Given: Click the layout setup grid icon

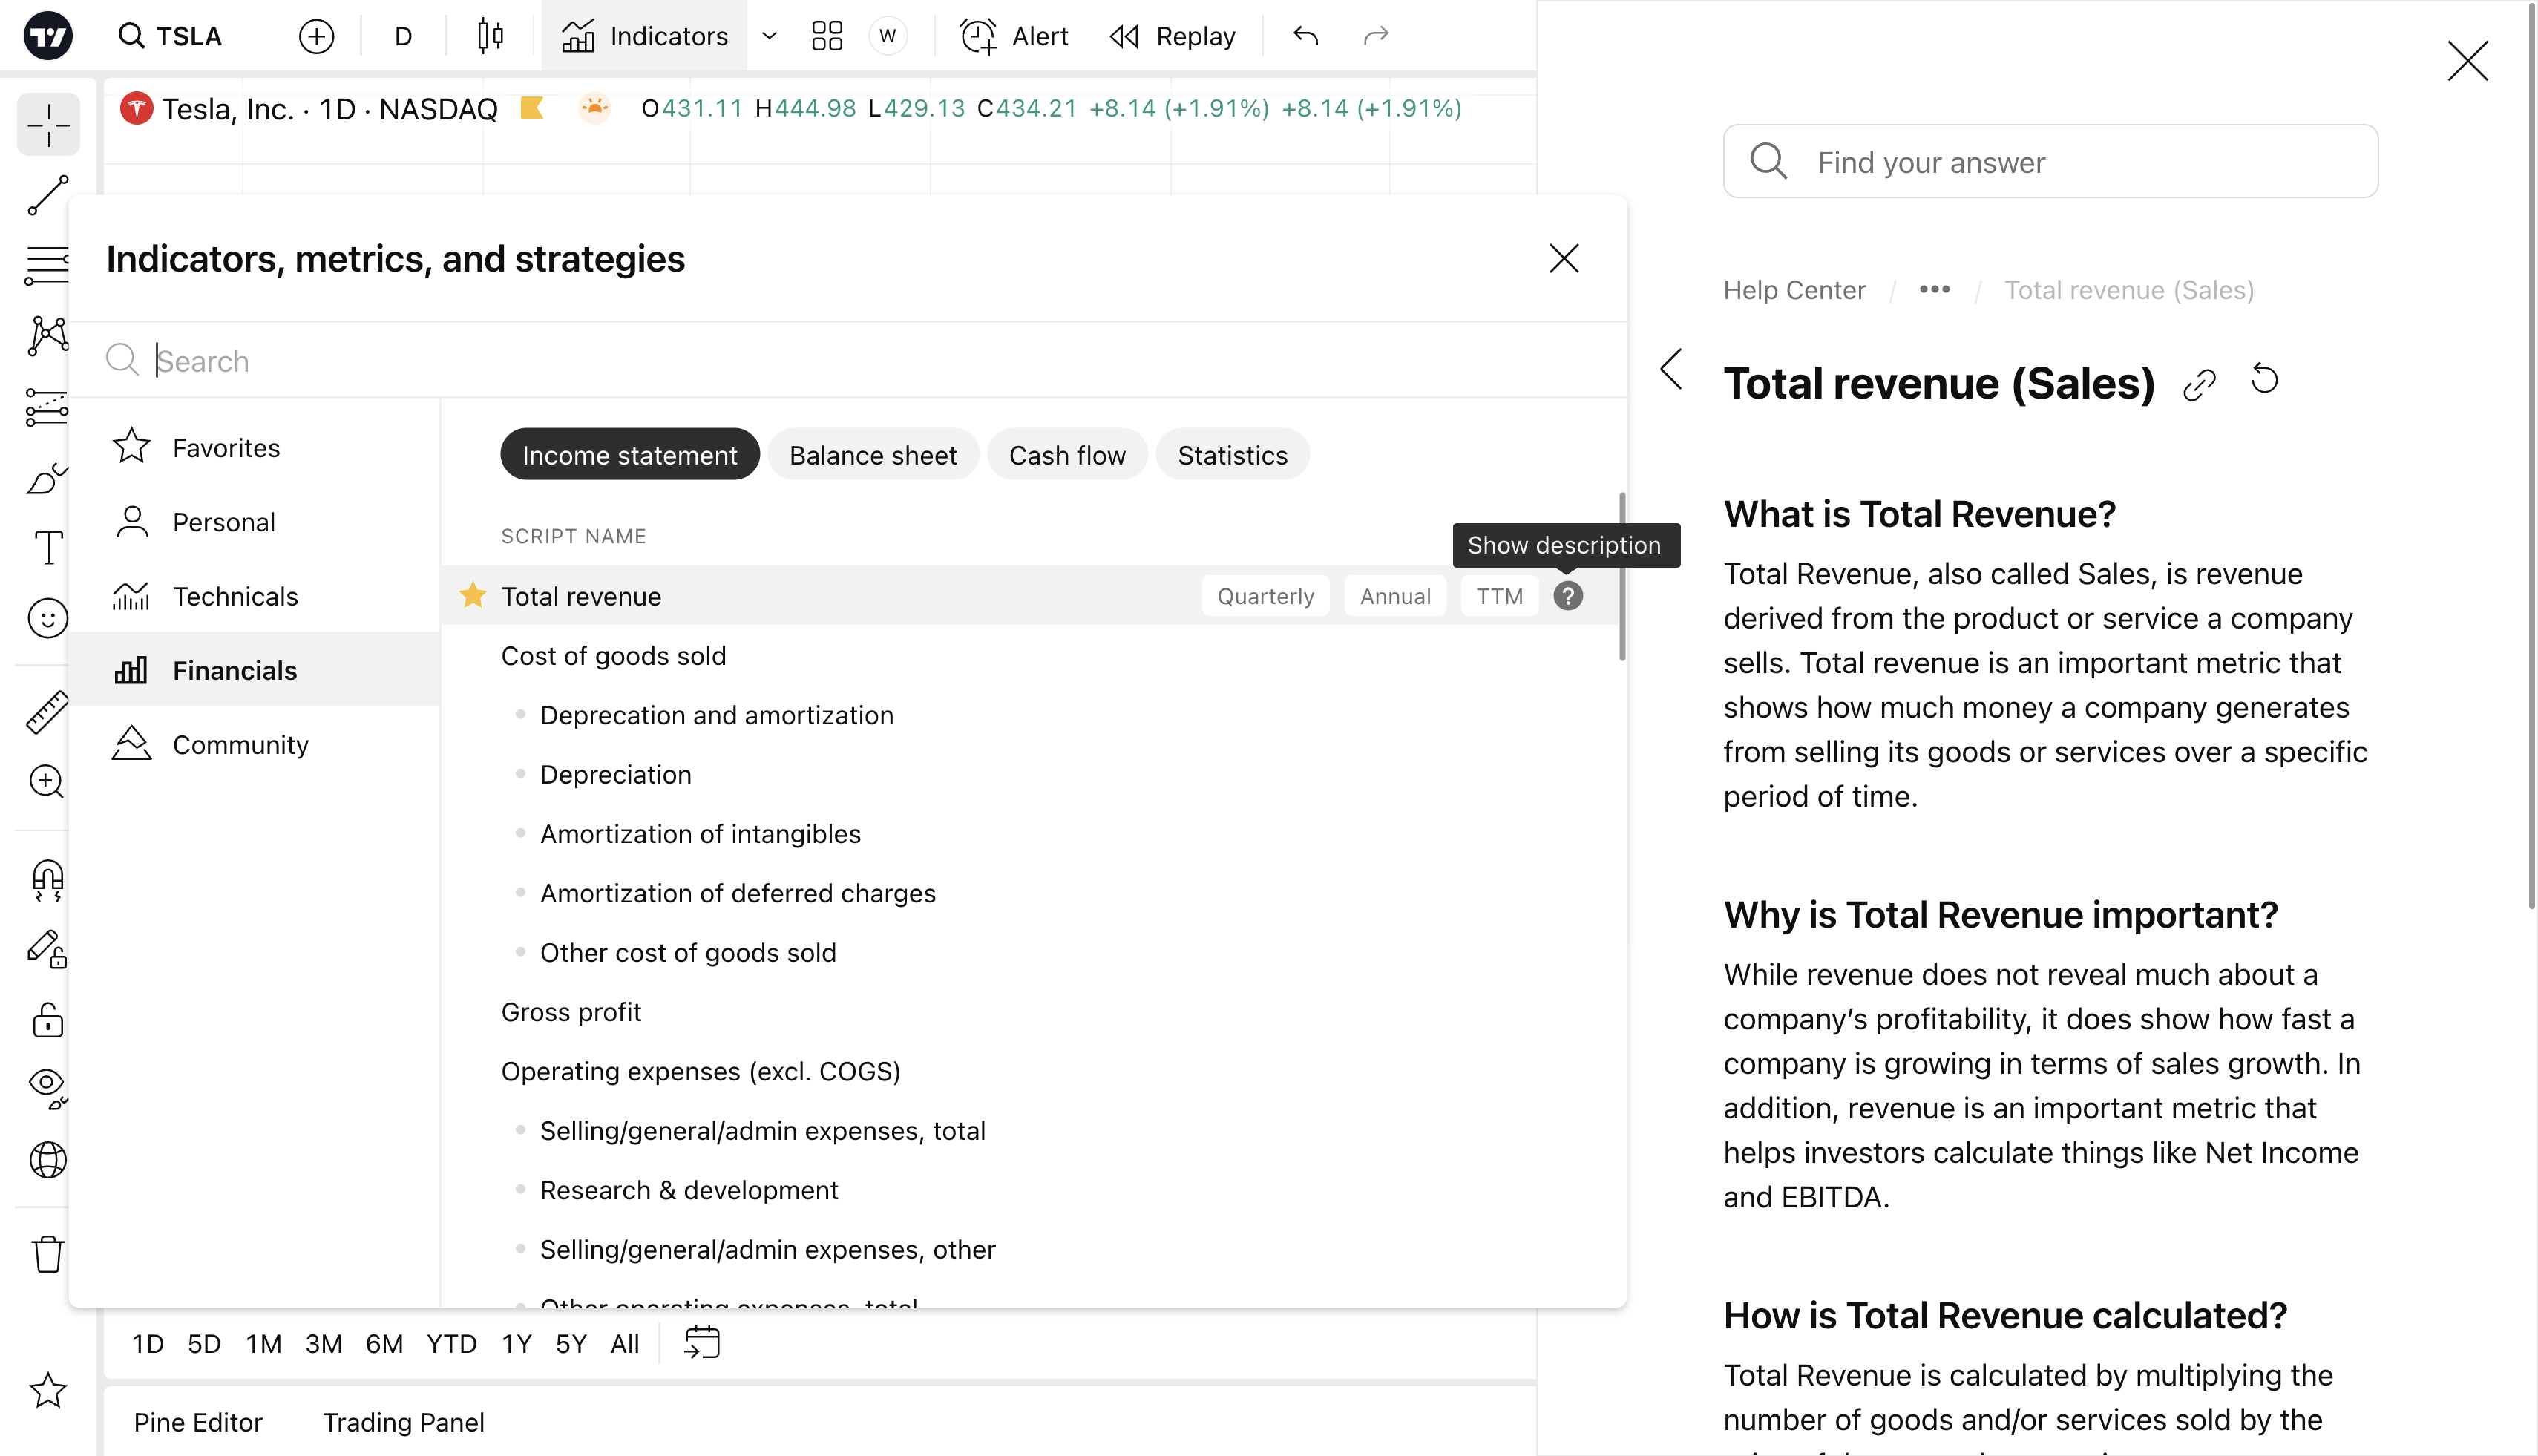Looking at the screenshot, I should point(826,36).
